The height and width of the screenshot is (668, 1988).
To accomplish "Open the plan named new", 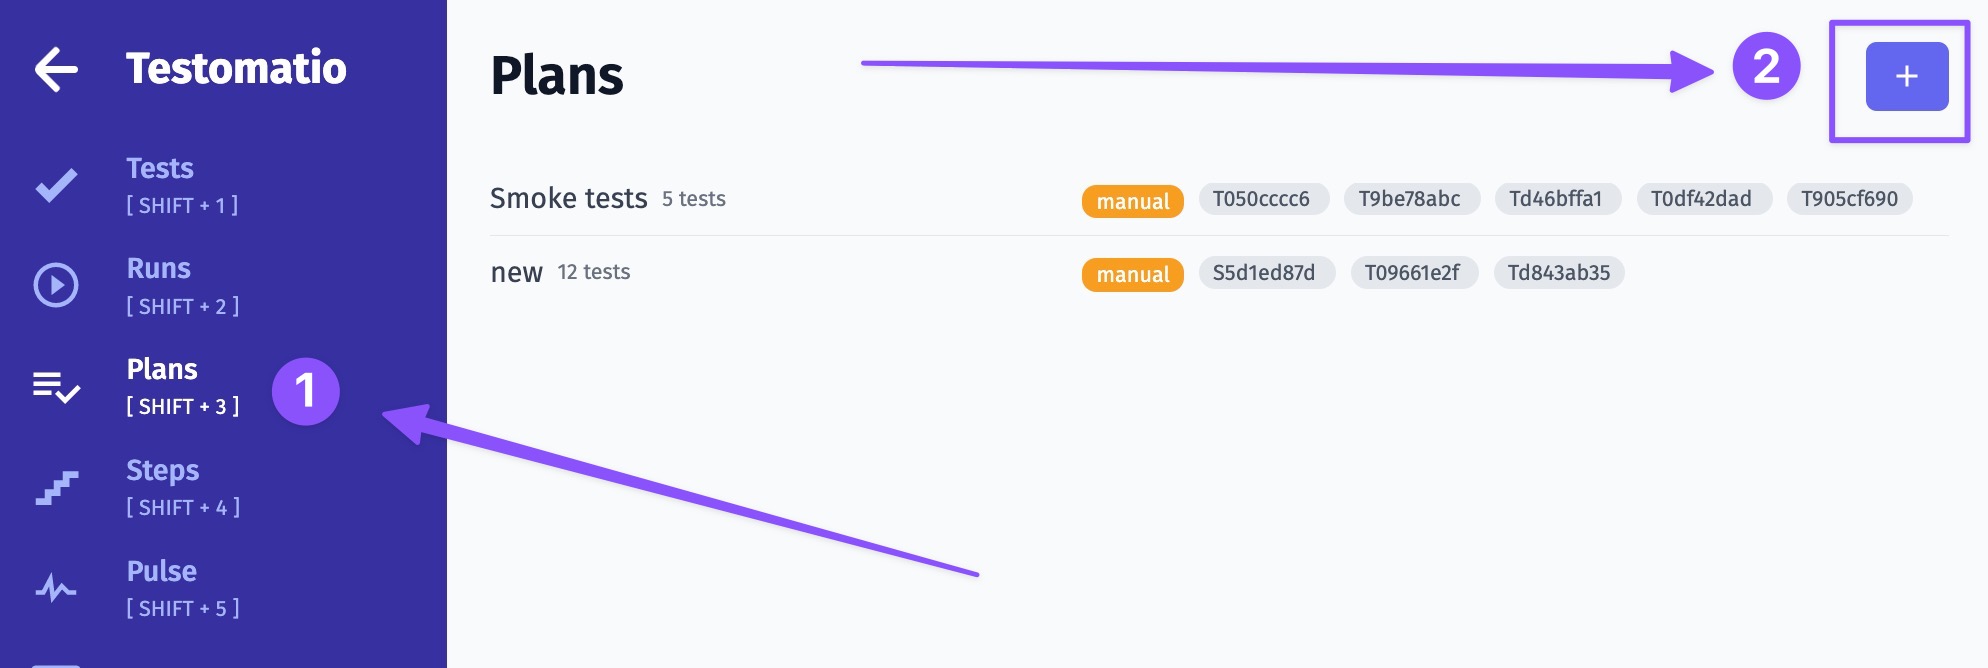I will [516, 272].
